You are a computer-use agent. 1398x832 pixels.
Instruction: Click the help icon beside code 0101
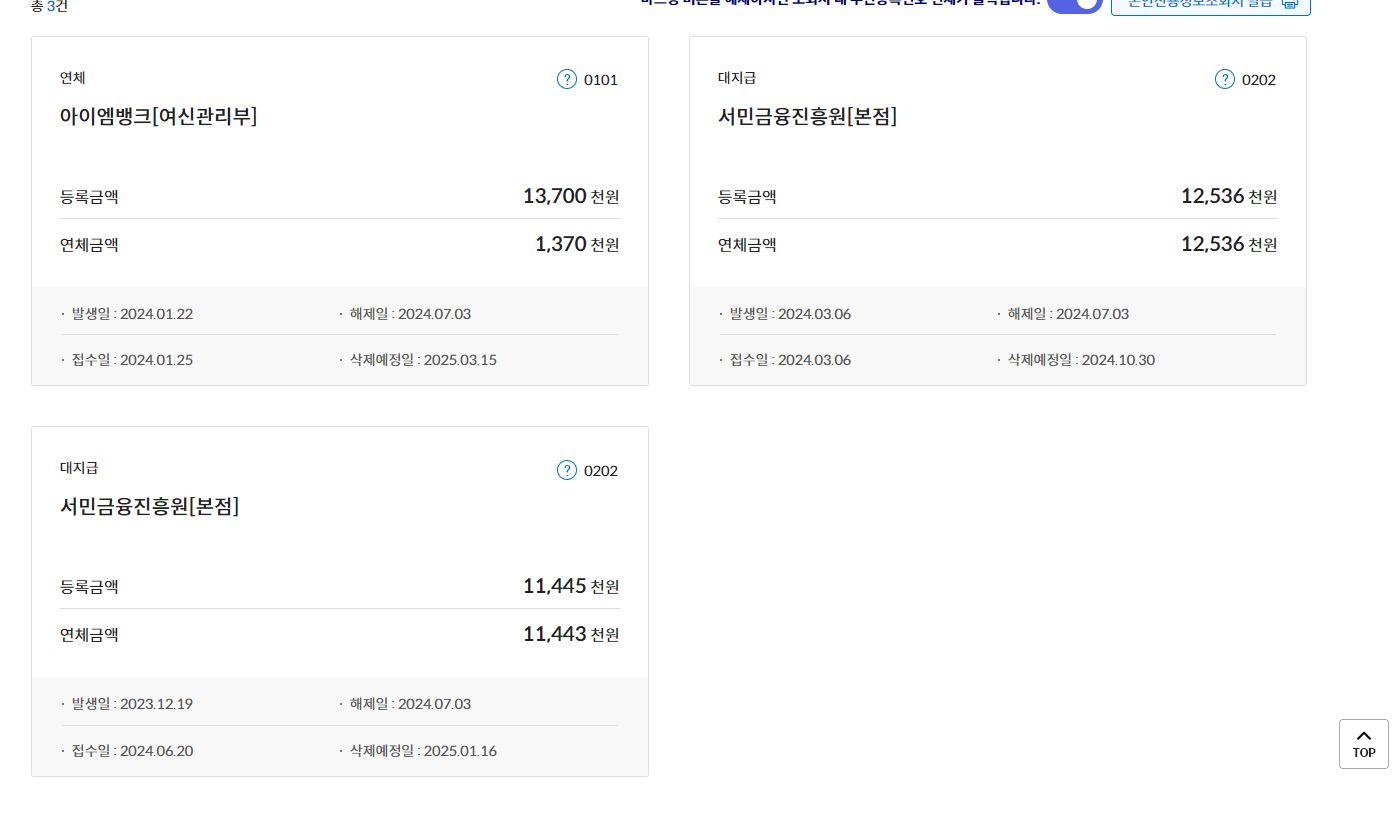pyautogui.click(x=566, y=79)
